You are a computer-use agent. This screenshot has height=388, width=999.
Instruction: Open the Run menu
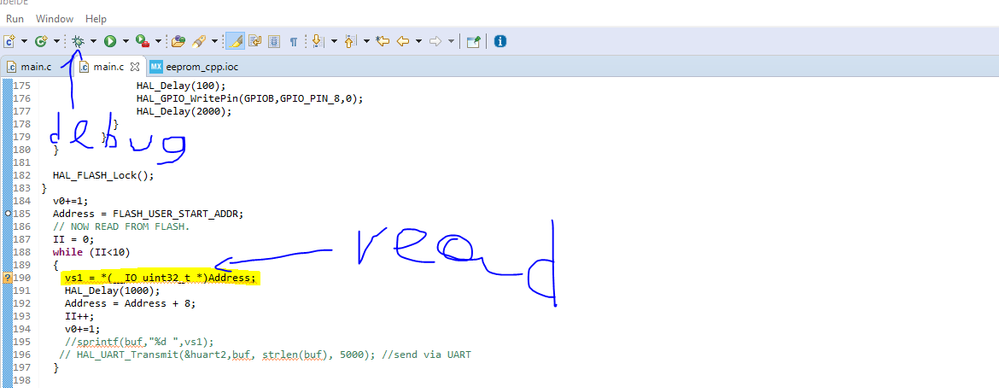[x=15, y=19]
